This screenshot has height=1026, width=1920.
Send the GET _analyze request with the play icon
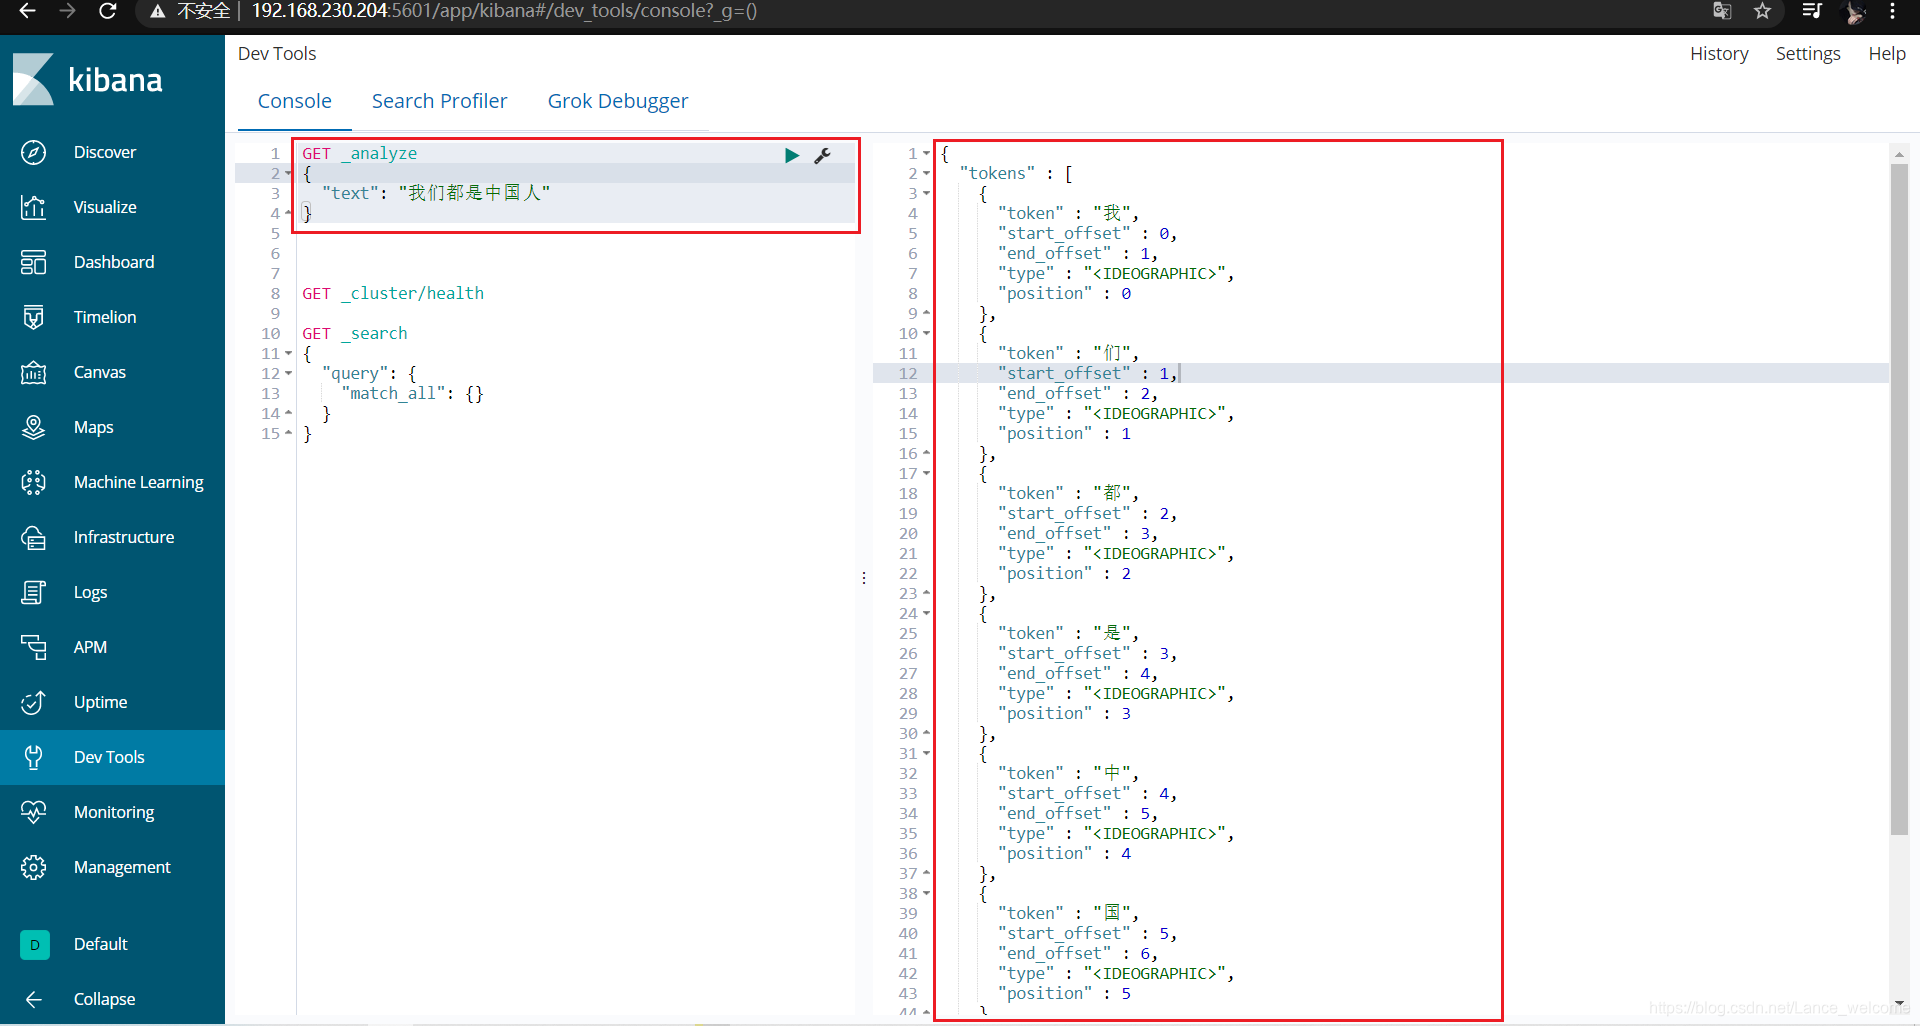coord(791,155)
